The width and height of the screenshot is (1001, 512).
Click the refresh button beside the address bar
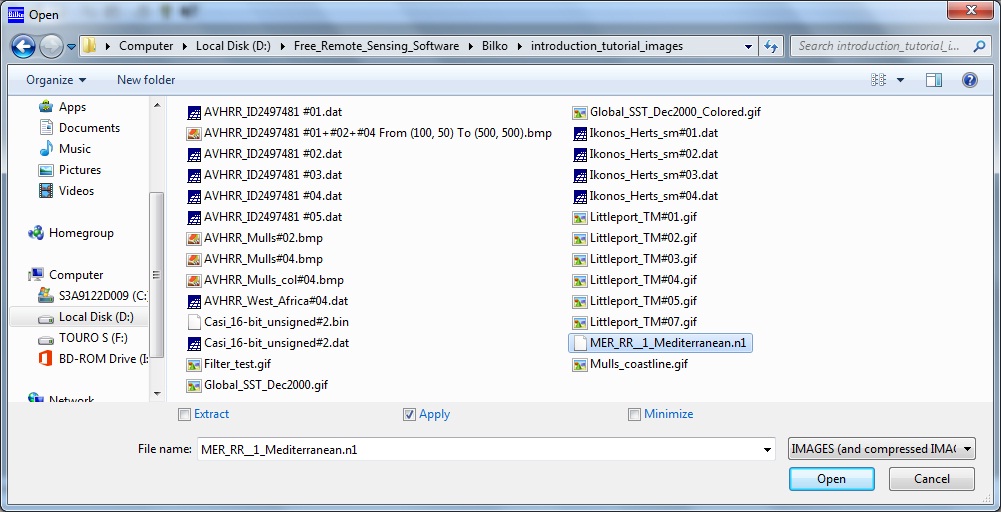(771, 46)
